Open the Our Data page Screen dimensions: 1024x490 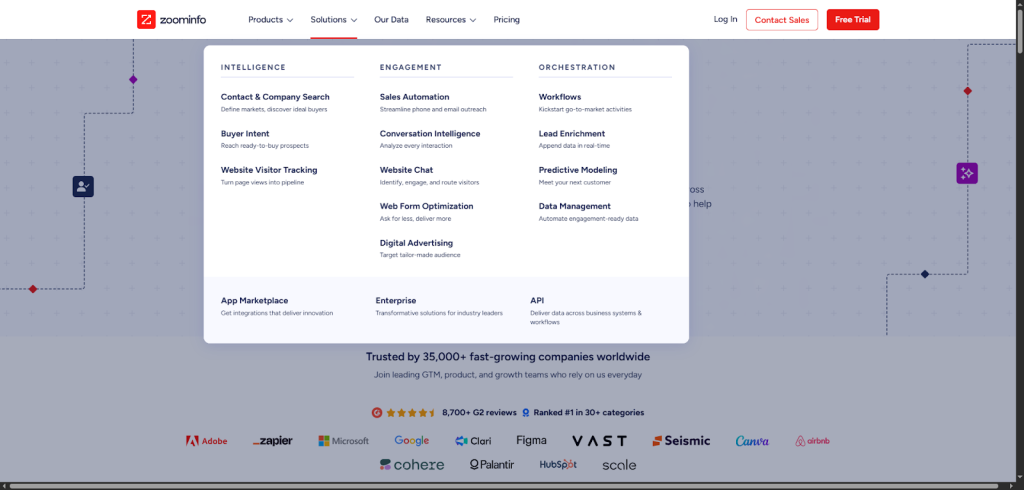click(391, 19)
